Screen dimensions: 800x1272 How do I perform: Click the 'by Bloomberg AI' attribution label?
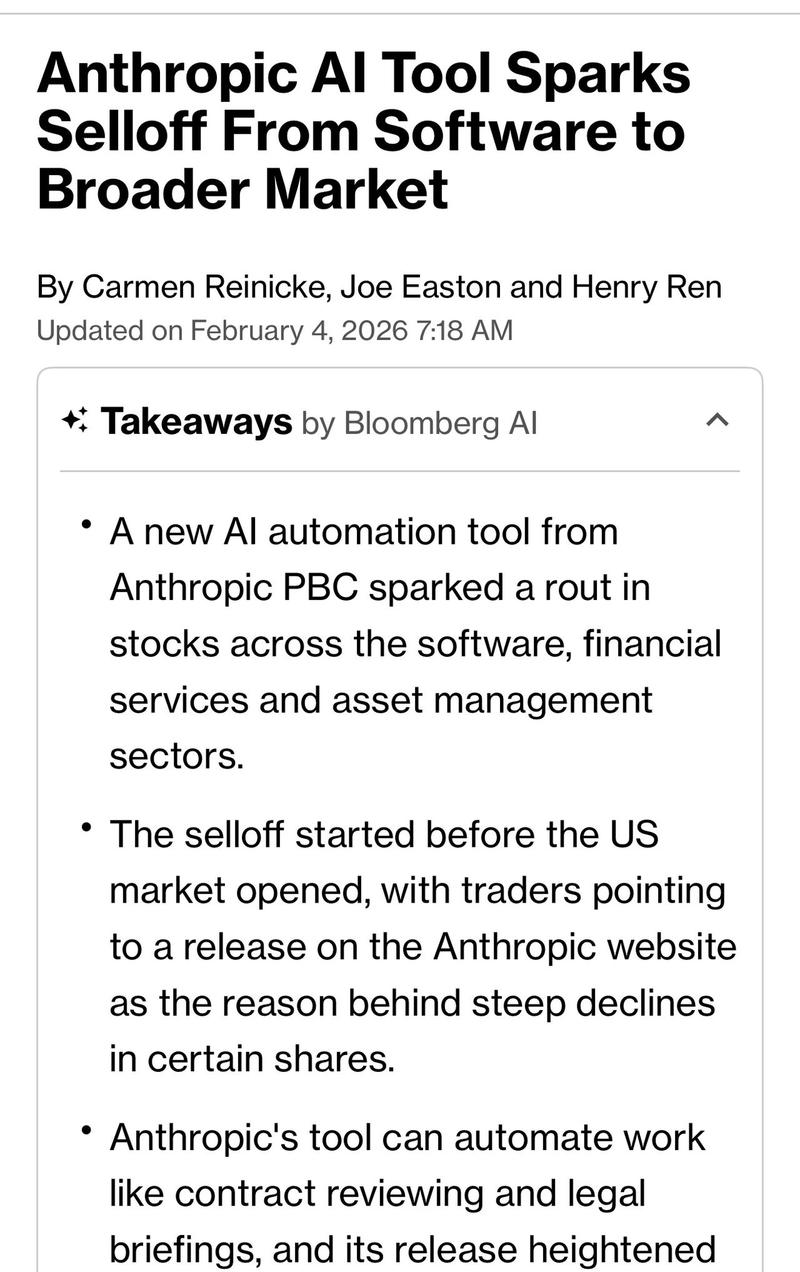(x=418, y=423)
